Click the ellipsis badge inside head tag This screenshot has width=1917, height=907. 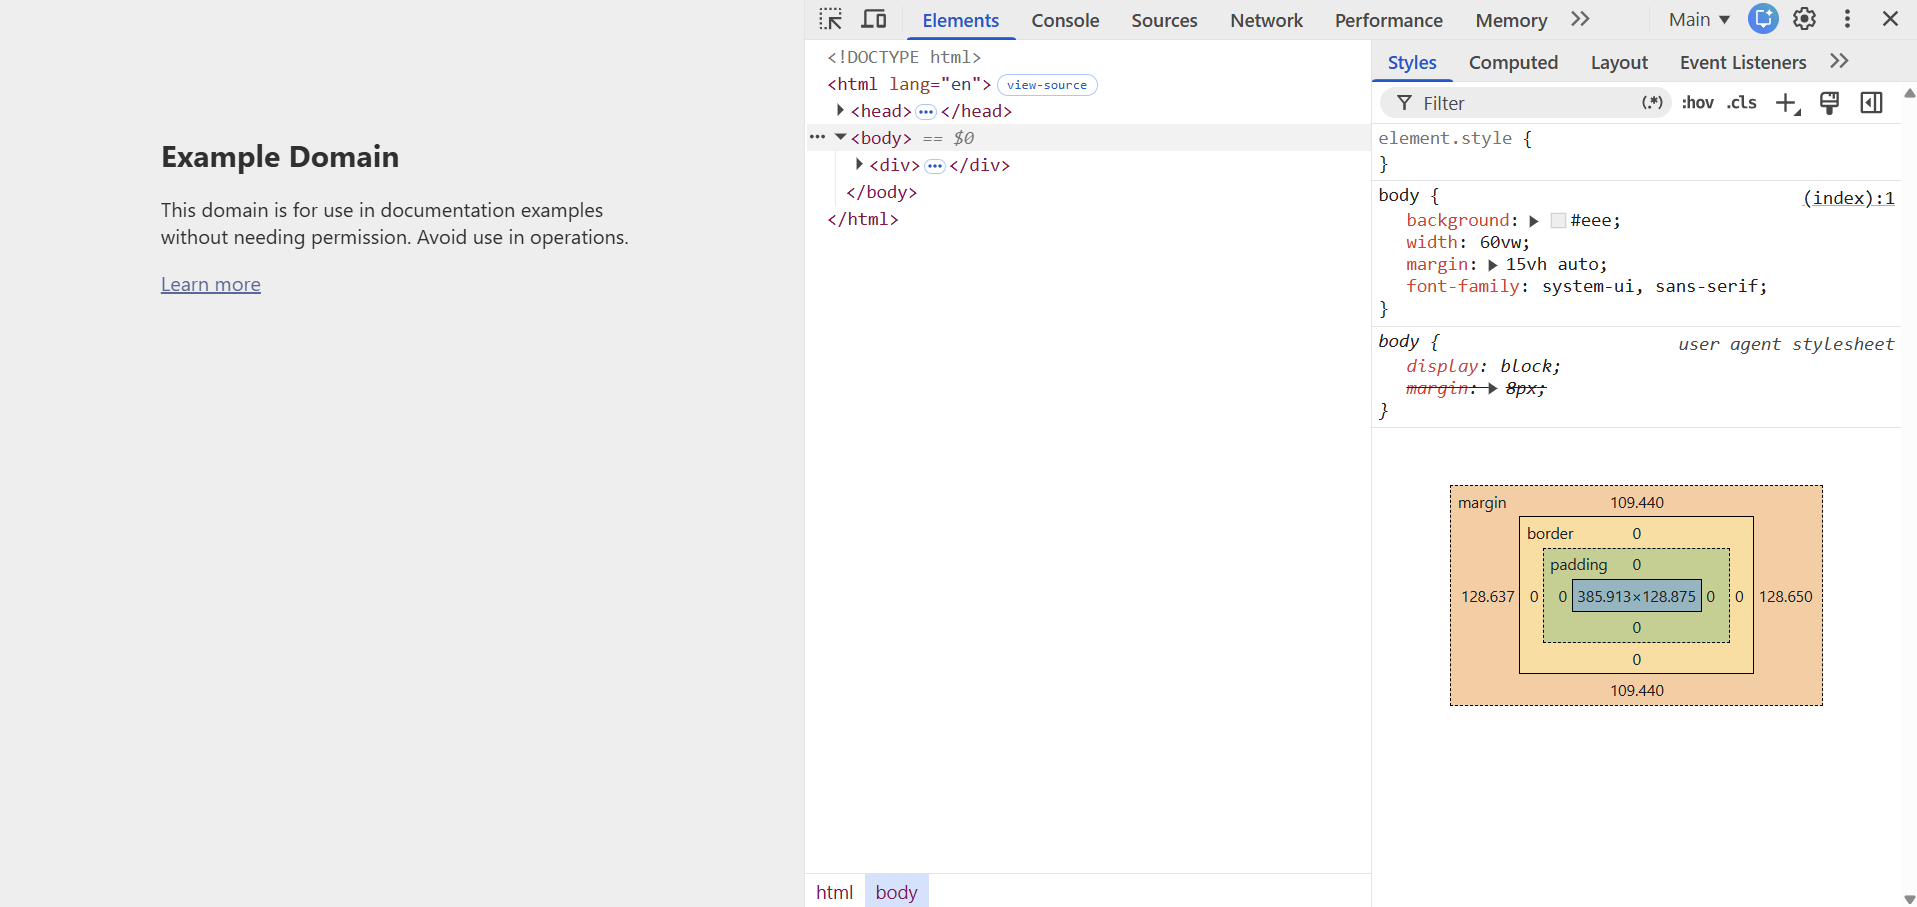[926, 112]
